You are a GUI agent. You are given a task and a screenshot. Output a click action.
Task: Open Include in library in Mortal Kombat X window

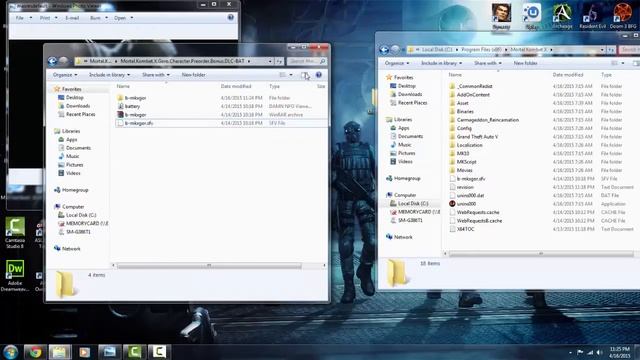click(x=442, y=63)
